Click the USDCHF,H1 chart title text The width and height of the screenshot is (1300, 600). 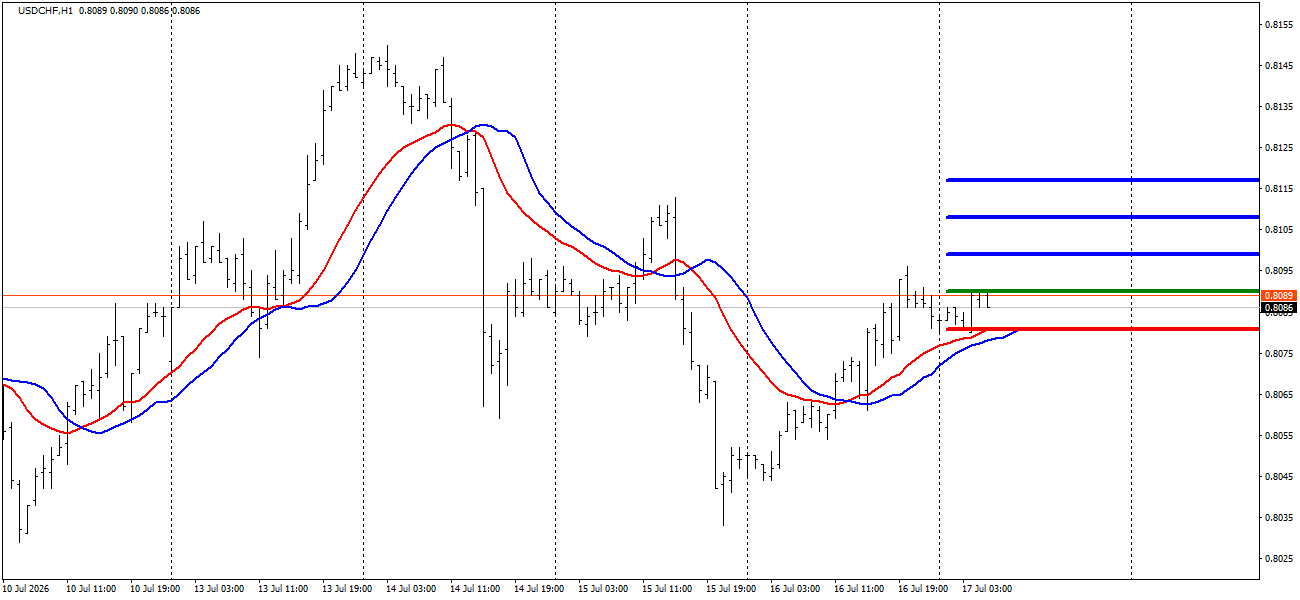pos(46,10)
